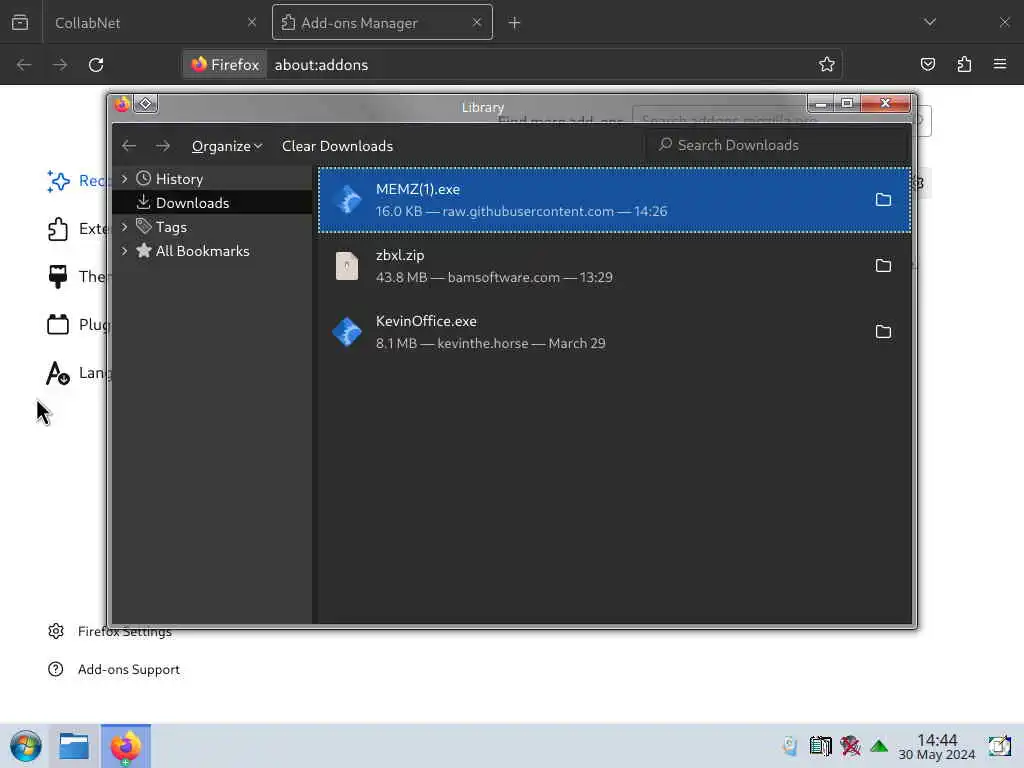Go back in the Library window
The width and height of the screenshot is (1024, 768).
[x=129, y=146]
